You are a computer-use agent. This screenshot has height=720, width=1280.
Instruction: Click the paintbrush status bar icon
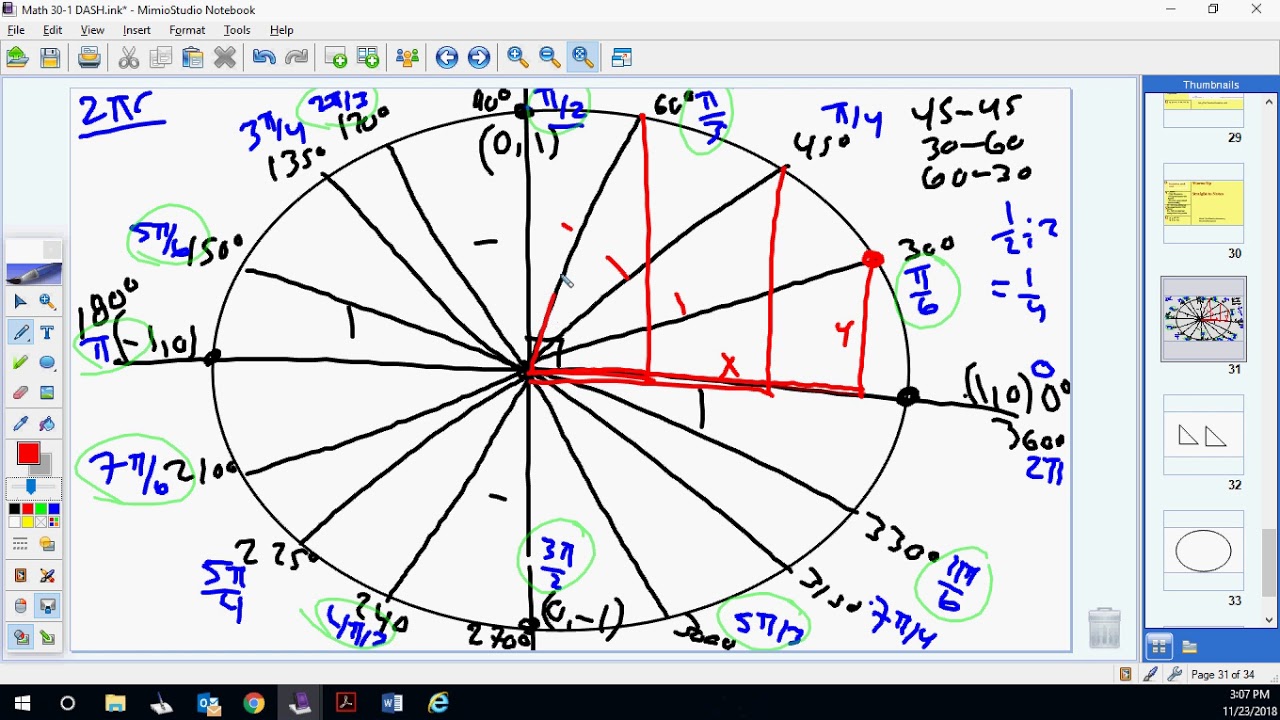pyautogui.click(x=1151, y=675)
